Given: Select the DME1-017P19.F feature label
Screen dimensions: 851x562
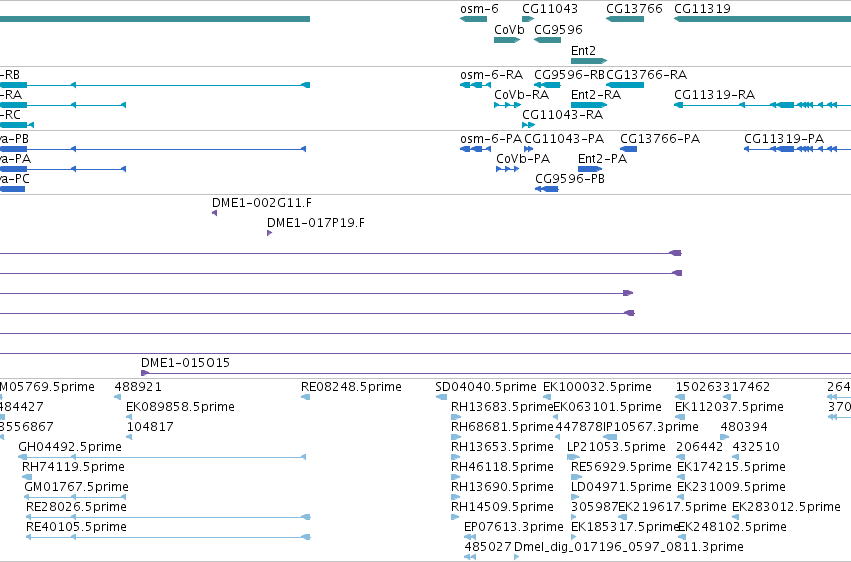Looking at the screenshot, I should click(x=316, y=222).
